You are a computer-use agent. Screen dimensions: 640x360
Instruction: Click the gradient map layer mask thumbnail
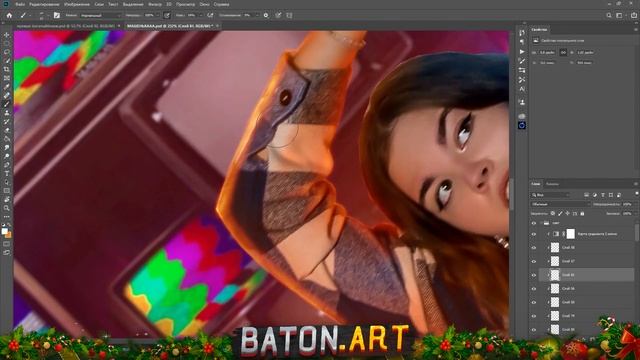[x=571, y=234]
